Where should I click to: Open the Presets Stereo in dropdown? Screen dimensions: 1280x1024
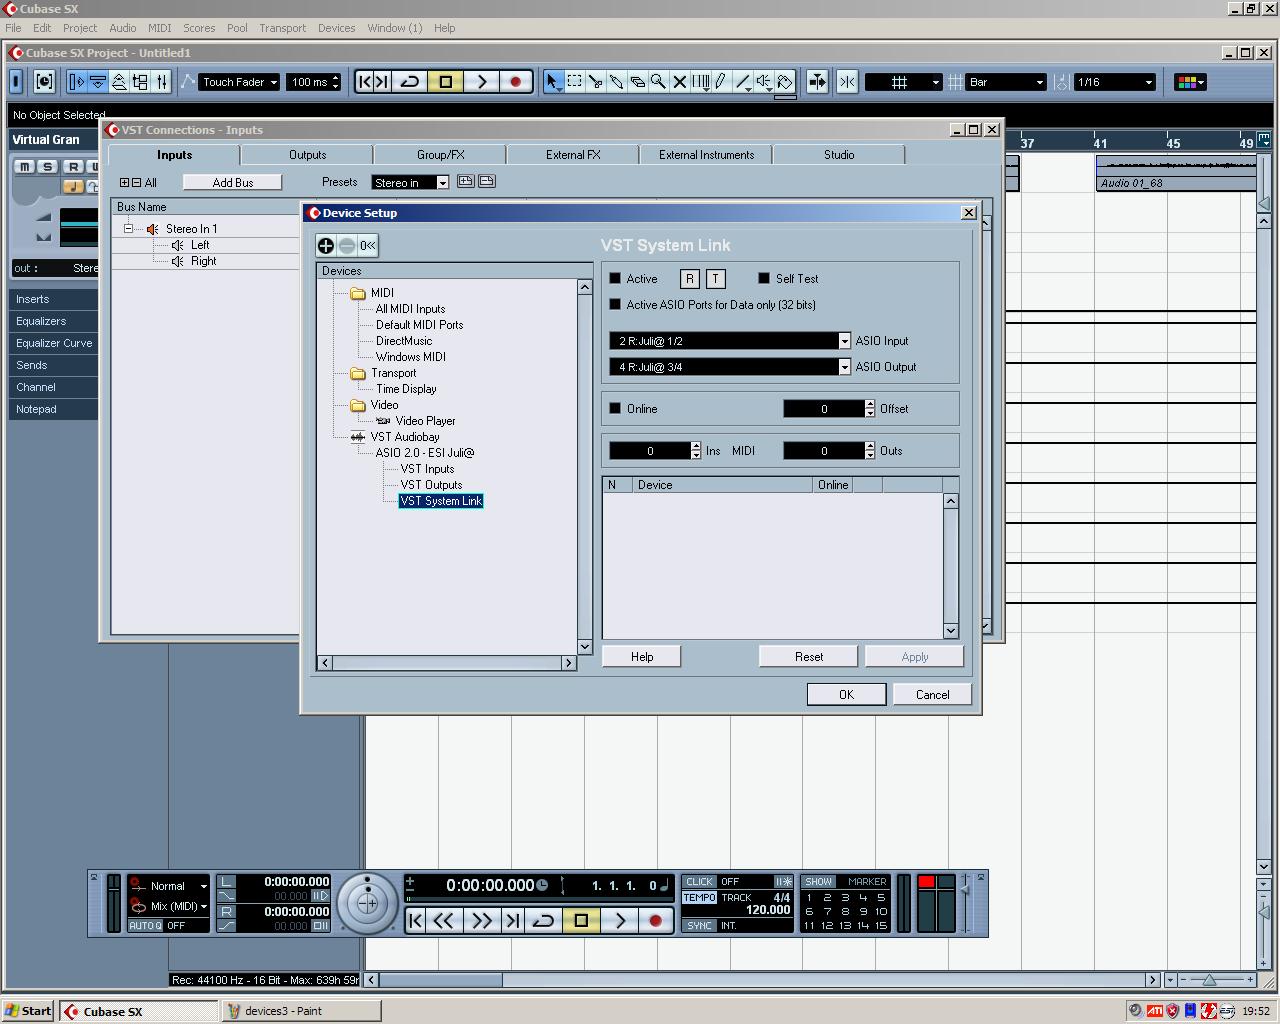click(x=442, y=182)
